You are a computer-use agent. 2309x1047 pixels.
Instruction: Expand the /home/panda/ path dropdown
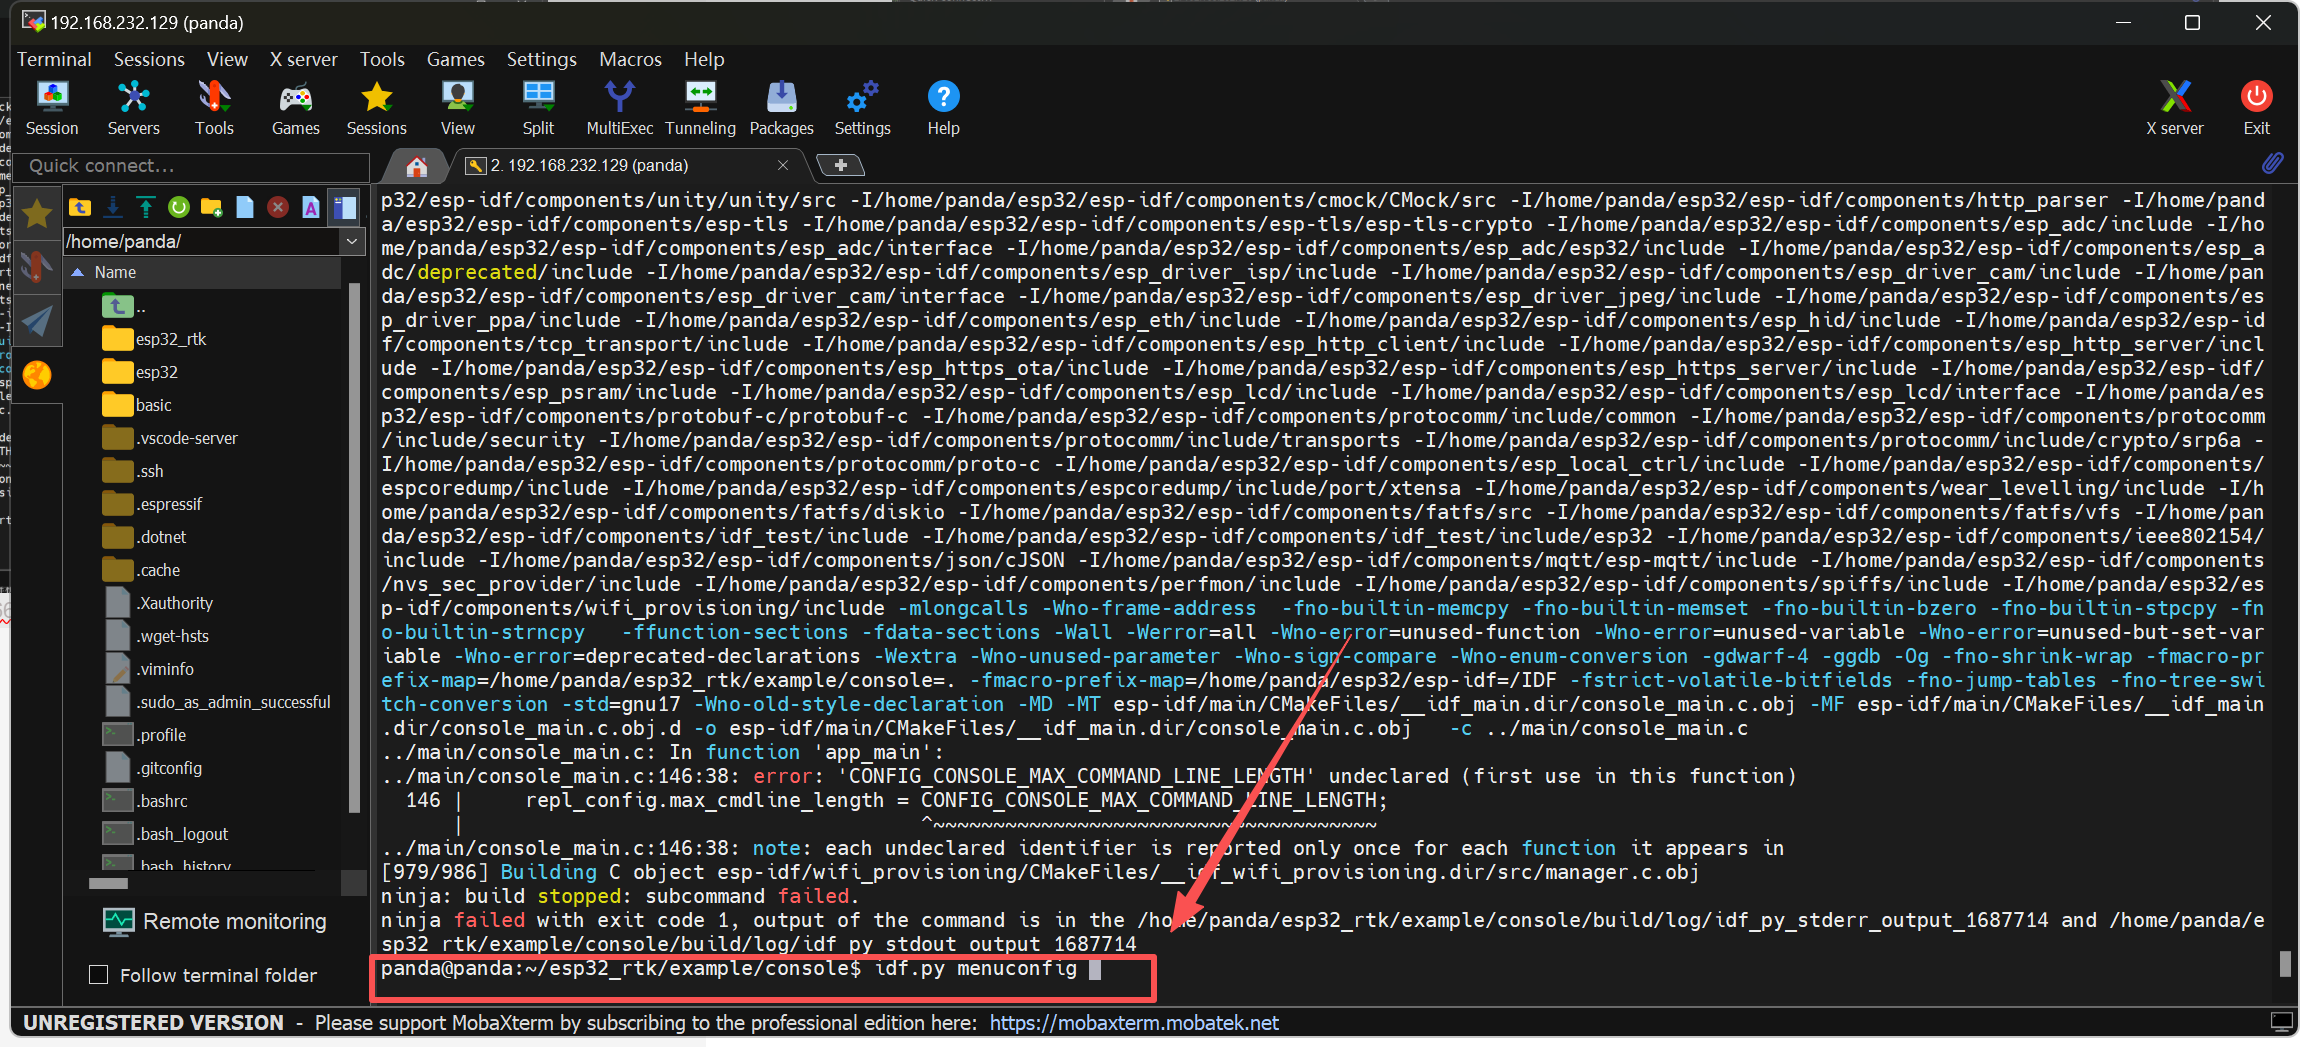352,241
